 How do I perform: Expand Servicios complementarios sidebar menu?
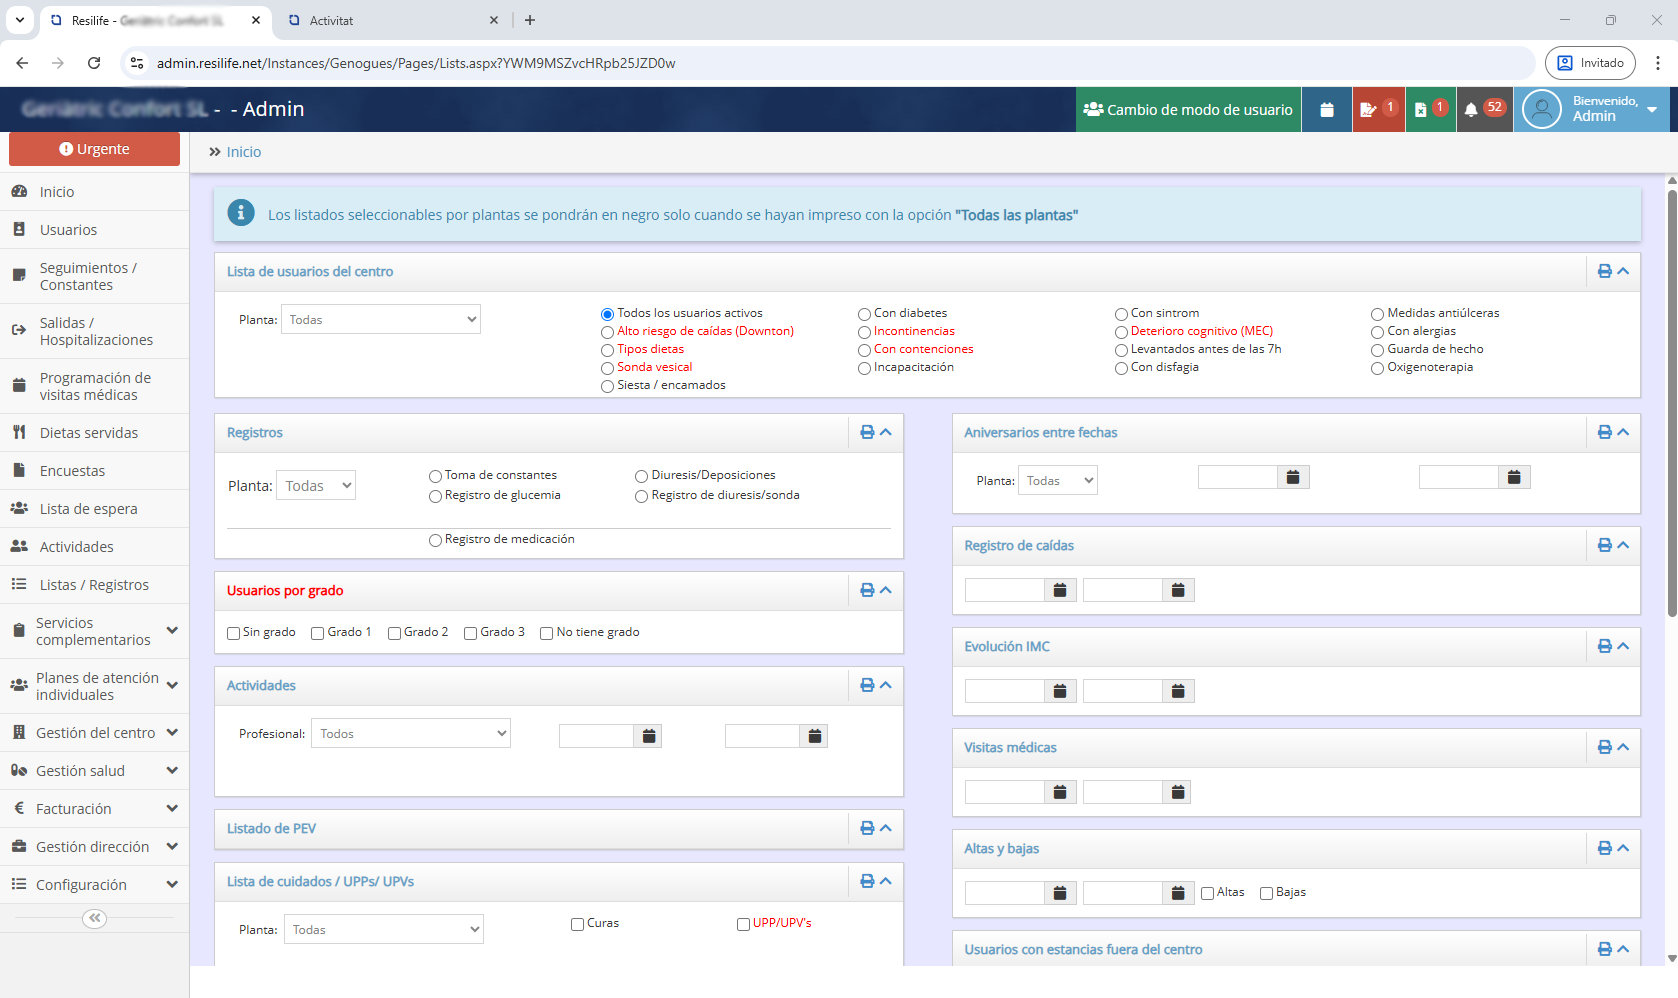[x=94, y=631]
